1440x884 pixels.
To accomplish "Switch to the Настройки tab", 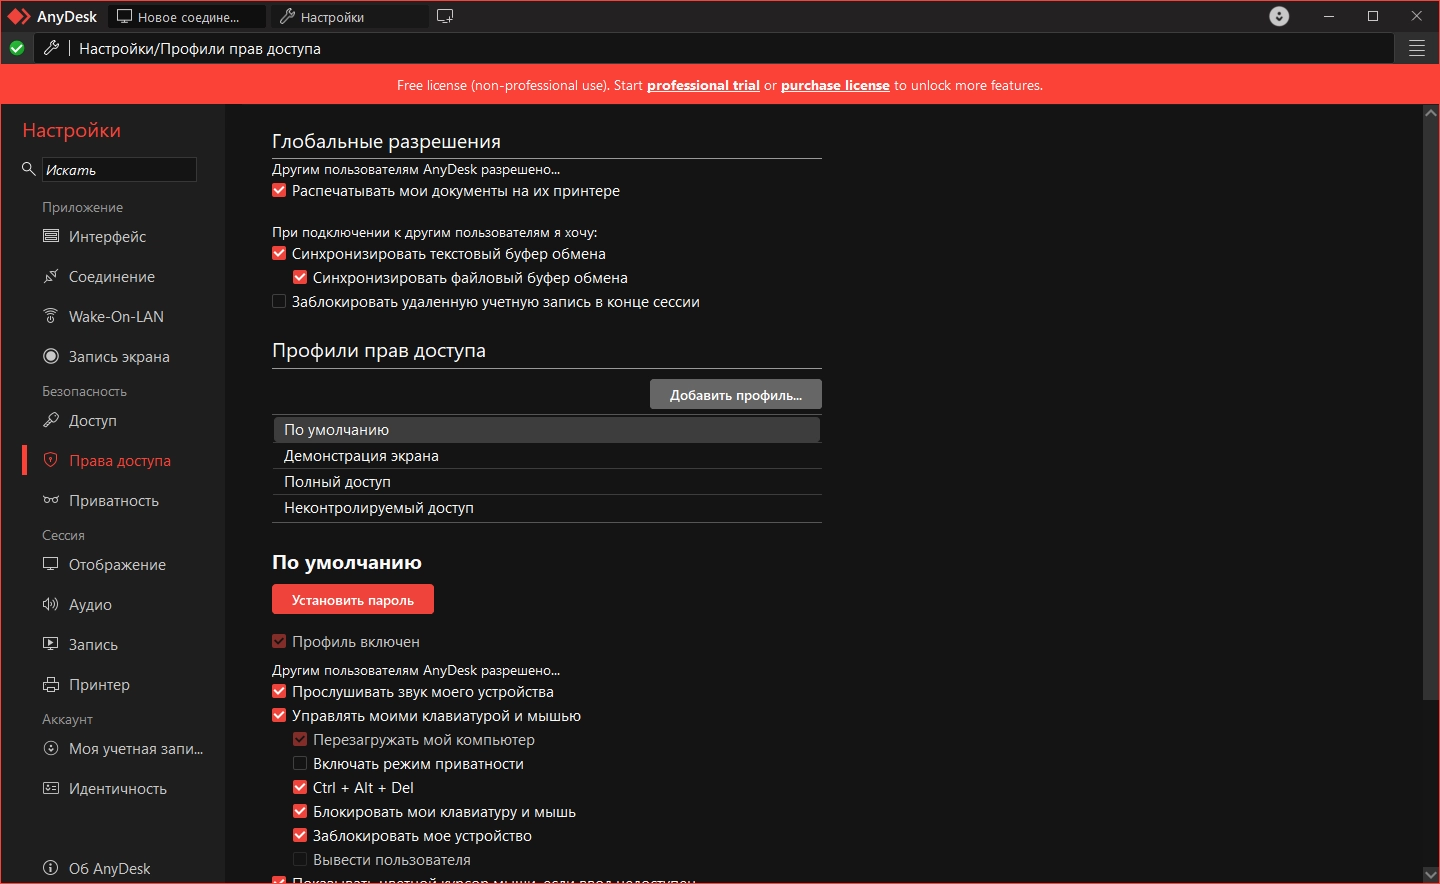I will pos(348,16).
